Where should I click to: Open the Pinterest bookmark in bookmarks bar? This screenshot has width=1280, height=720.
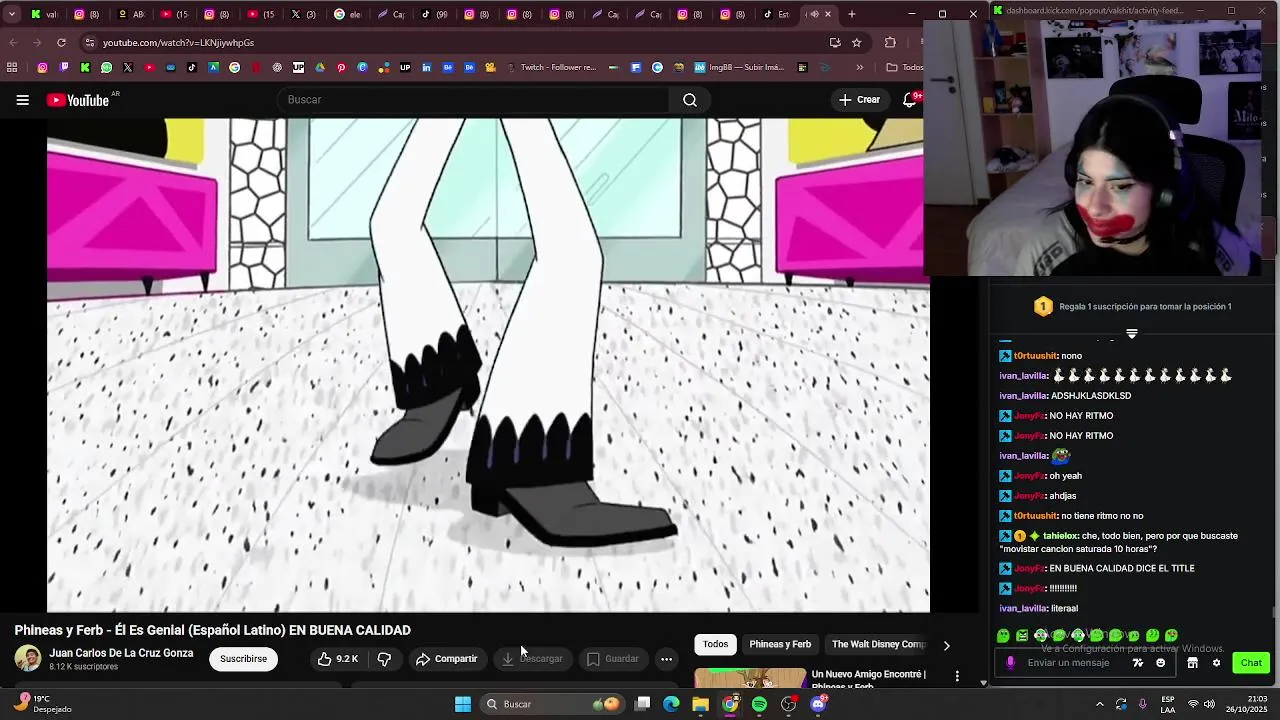point(341,68)
